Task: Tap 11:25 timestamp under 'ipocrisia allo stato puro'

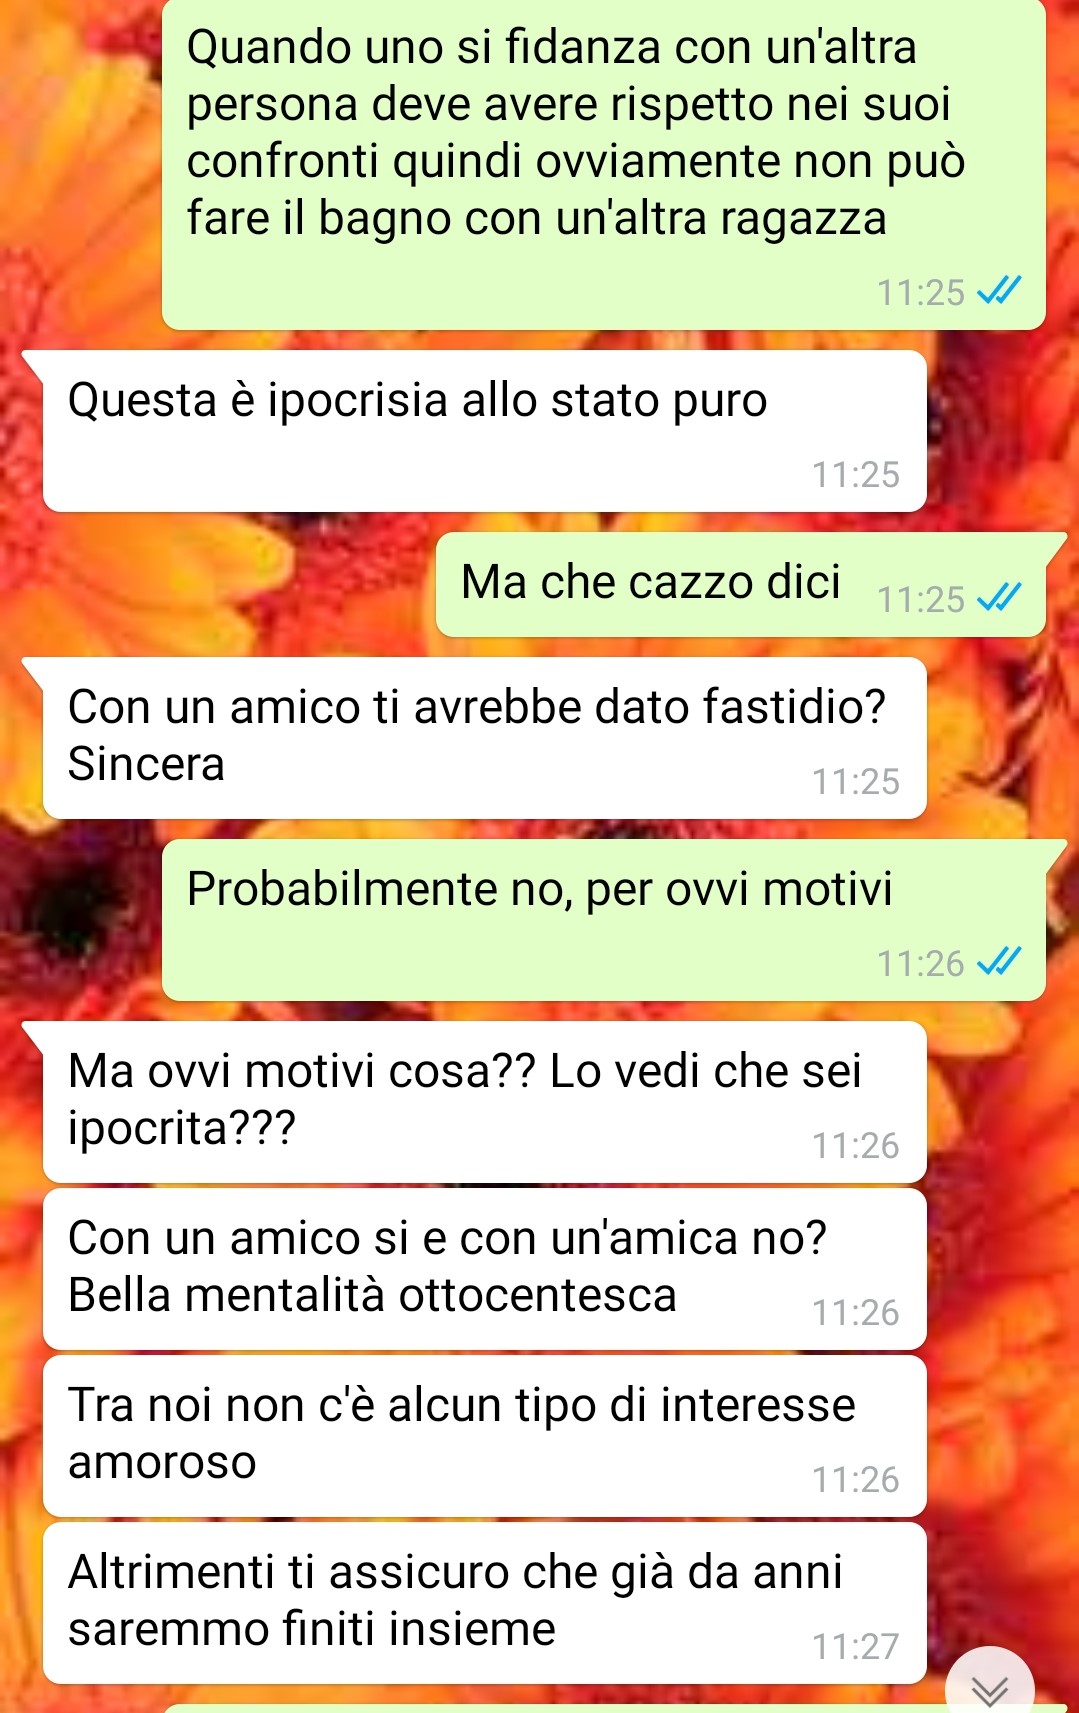Action: tap(856, 474)
